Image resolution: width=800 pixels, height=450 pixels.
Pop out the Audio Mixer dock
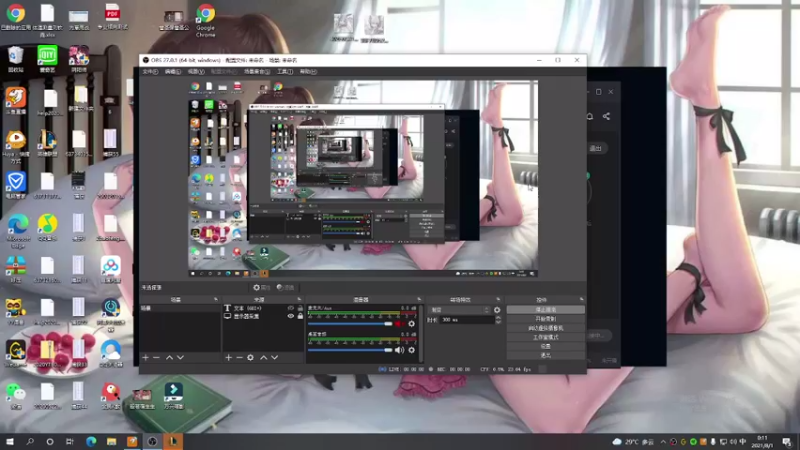point(419,299)
